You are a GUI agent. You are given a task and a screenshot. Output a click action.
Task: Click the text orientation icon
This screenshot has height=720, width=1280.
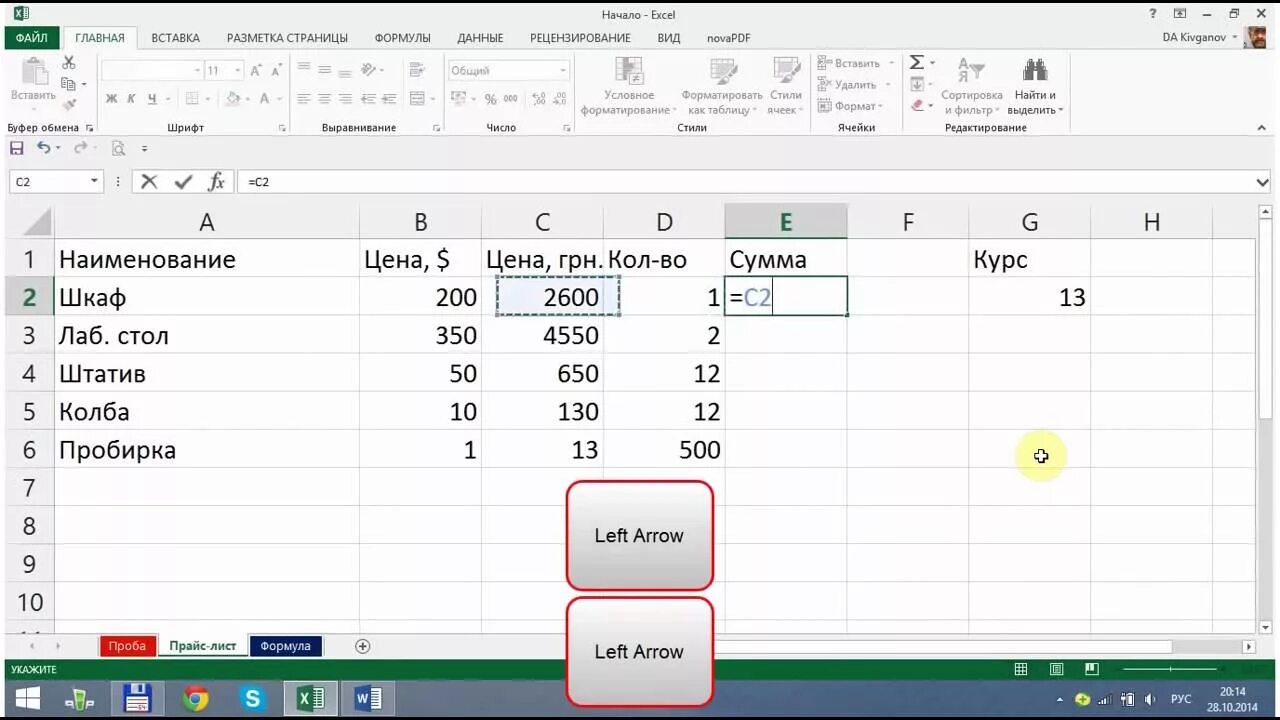[x=369, y=71]
